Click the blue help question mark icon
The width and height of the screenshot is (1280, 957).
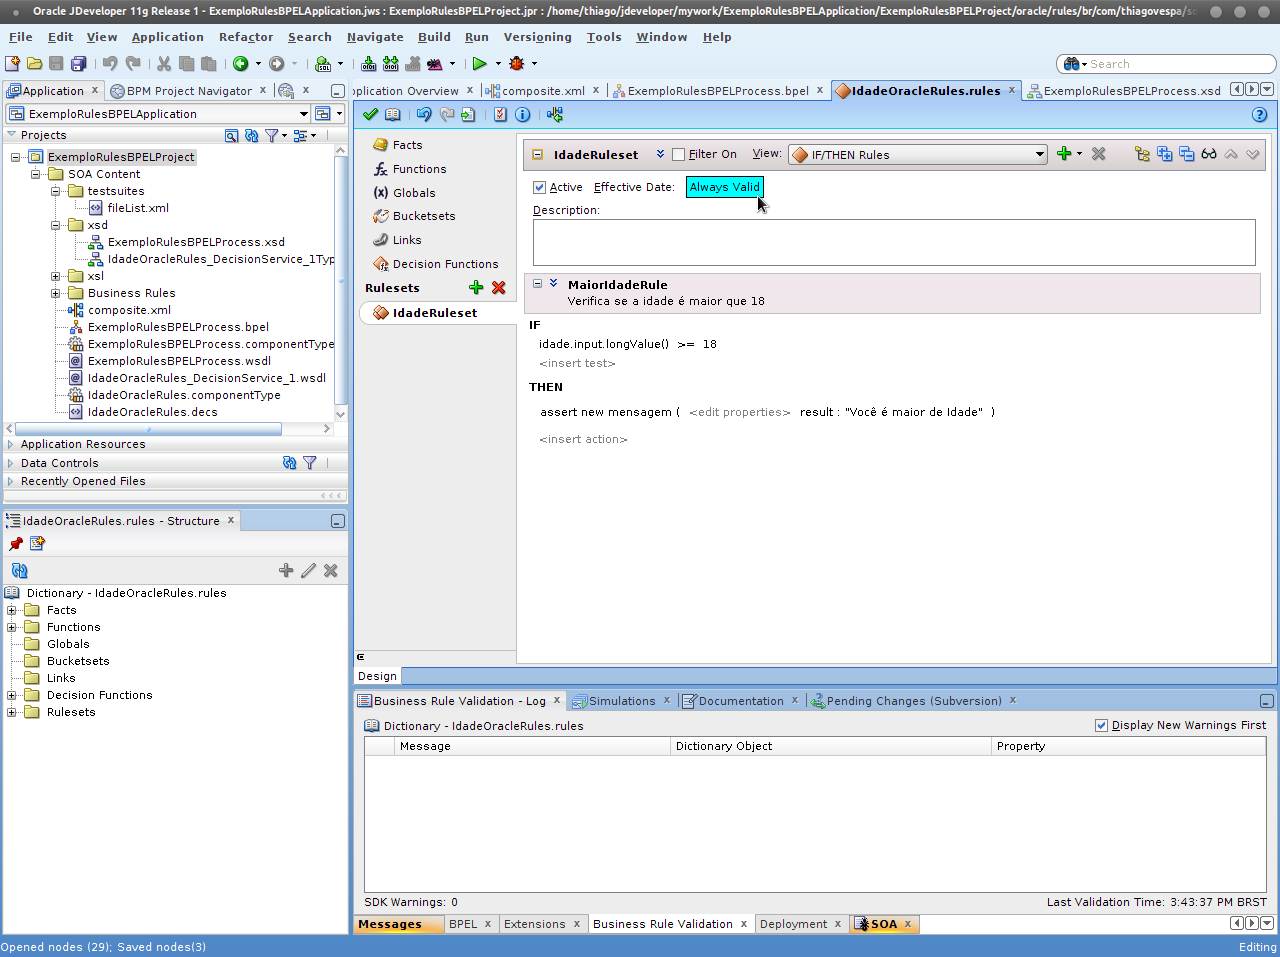[x=1259, y=114]
